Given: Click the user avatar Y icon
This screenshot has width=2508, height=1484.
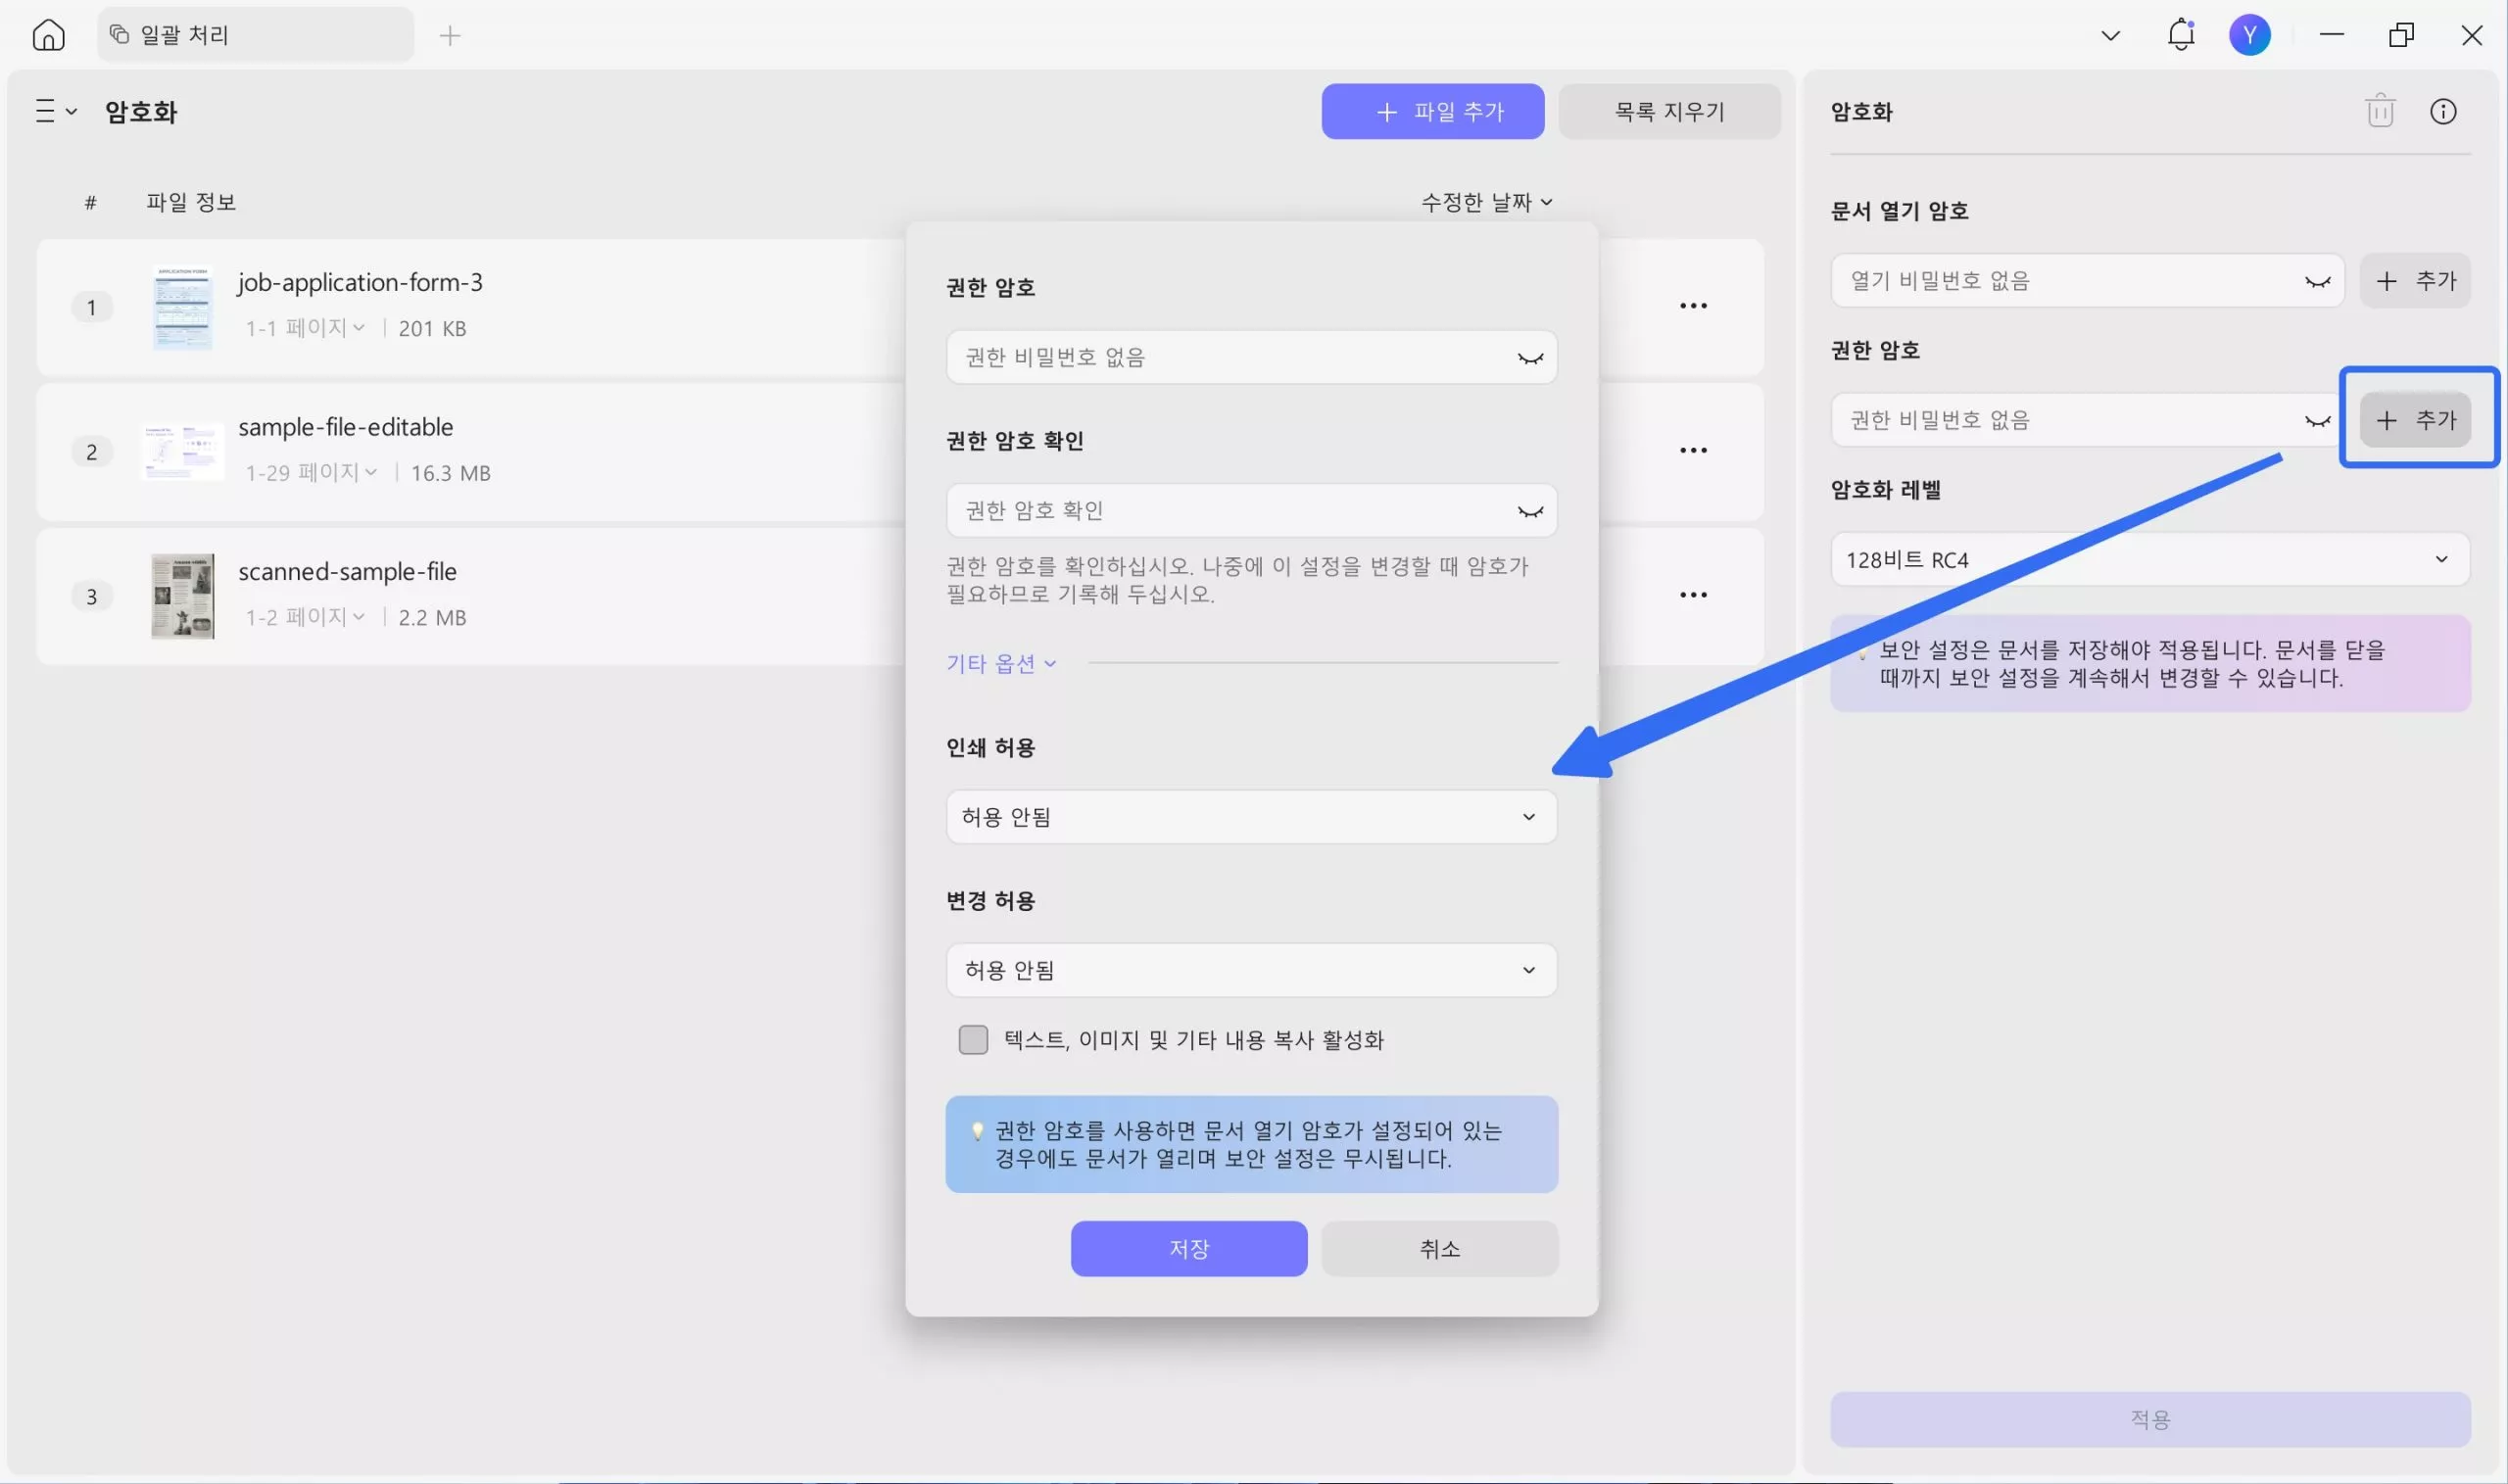Looking at the screenshot, I should coord(2249,35).
